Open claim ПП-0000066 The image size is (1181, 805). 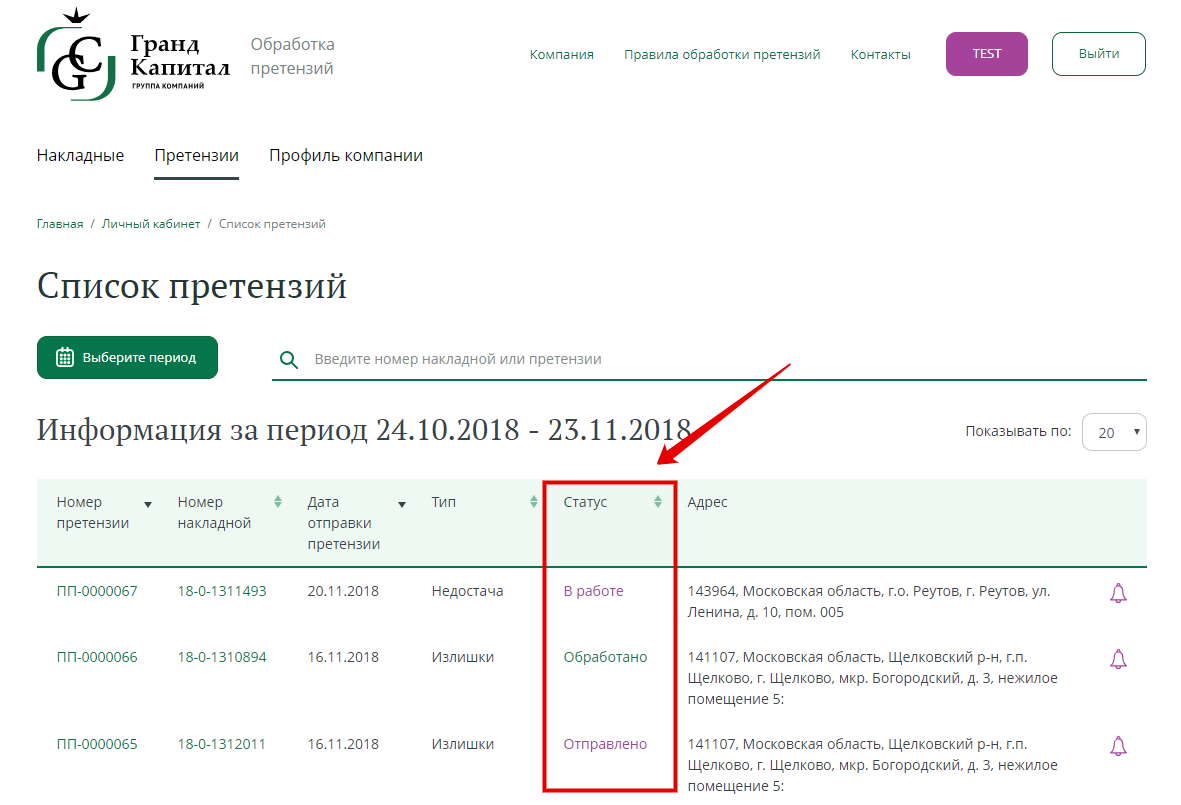[x=97, y=657]
